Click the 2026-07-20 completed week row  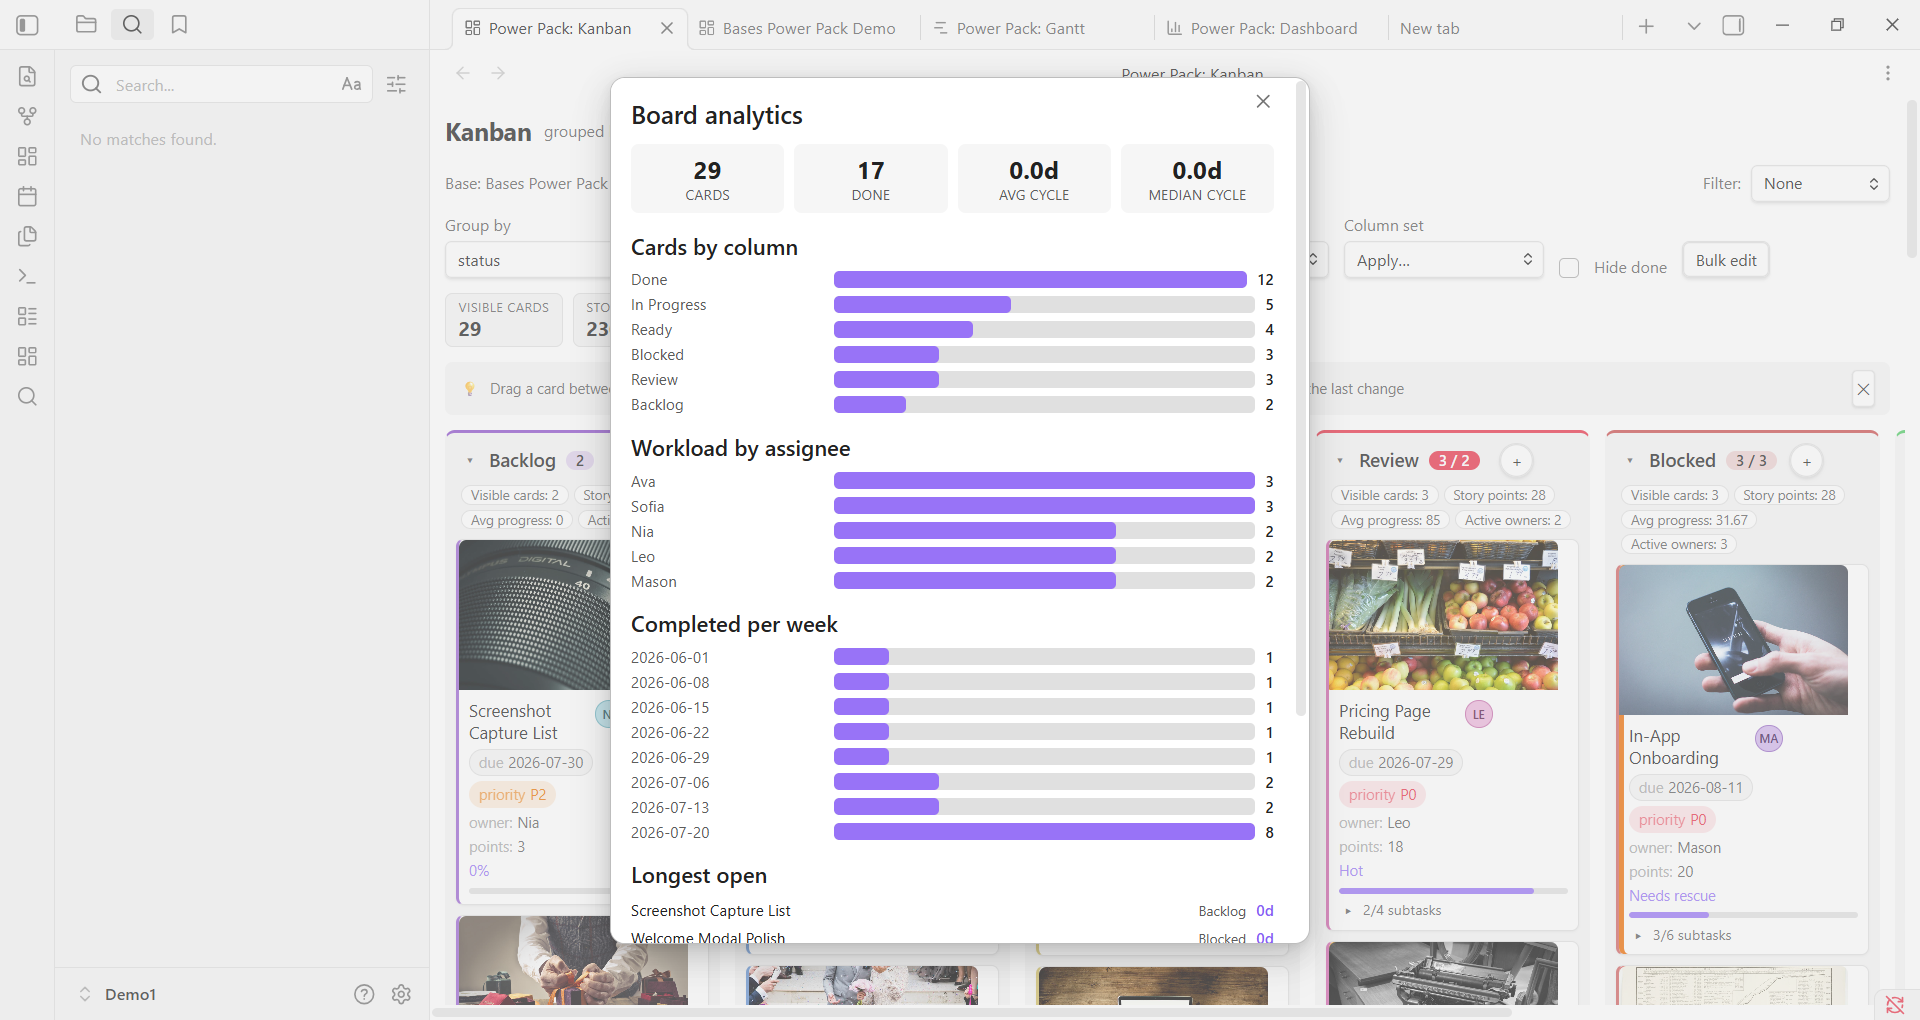[952, 833]
